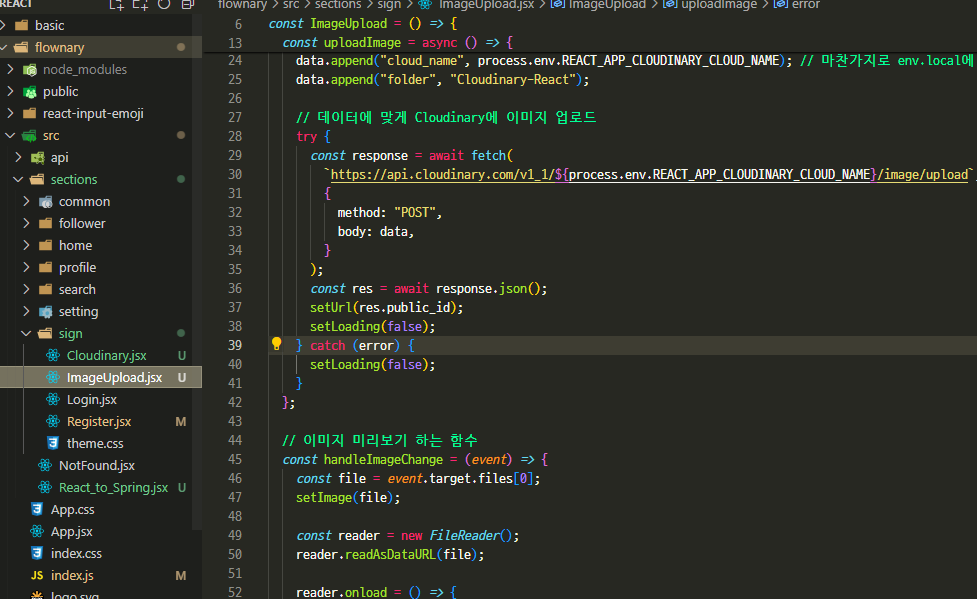The height and width of the screenshot is (599, 977).
Task: Click the CSS icon beside App.css
Action: click(37, 509)
